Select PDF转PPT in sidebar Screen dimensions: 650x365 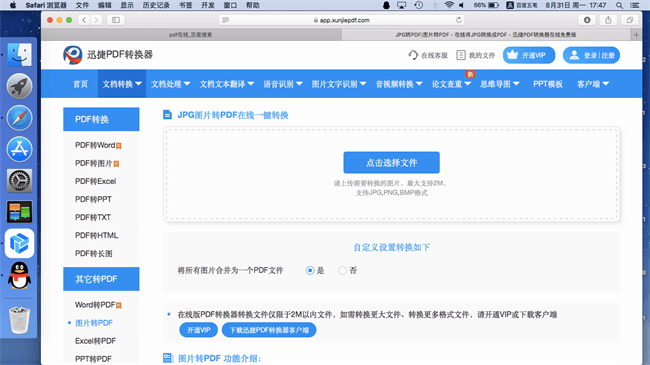93,200
